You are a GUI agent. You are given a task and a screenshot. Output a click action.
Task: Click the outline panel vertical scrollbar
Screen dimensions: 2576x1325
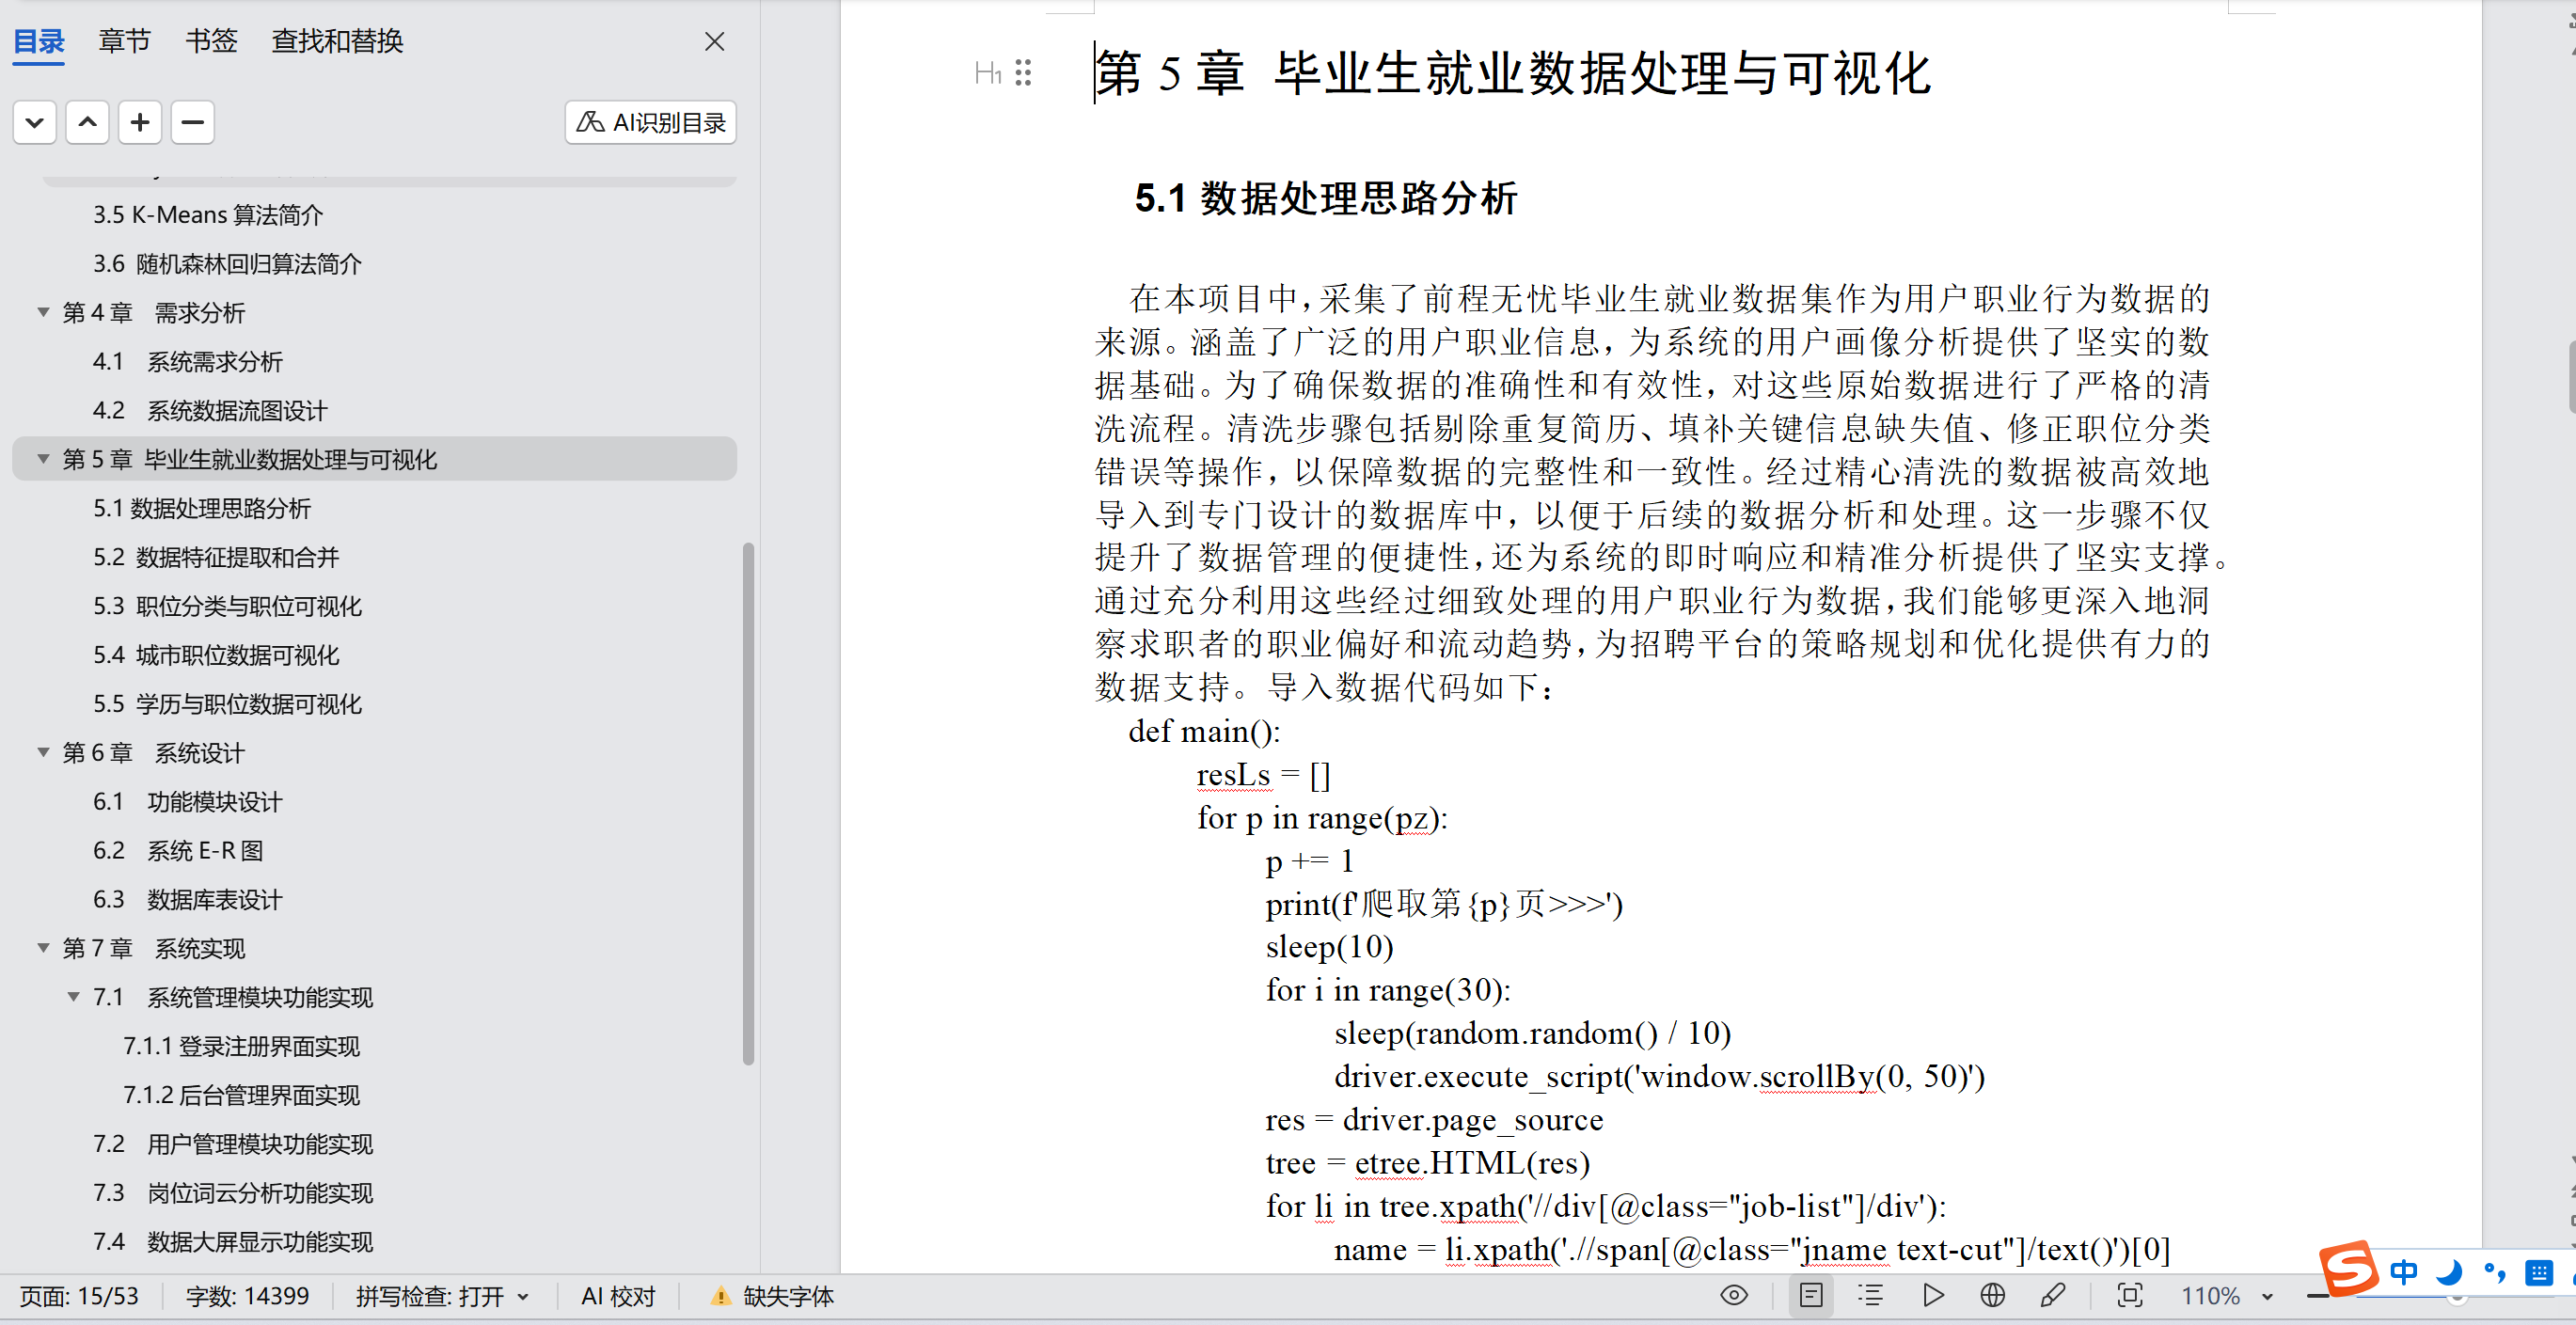(748, 803)
